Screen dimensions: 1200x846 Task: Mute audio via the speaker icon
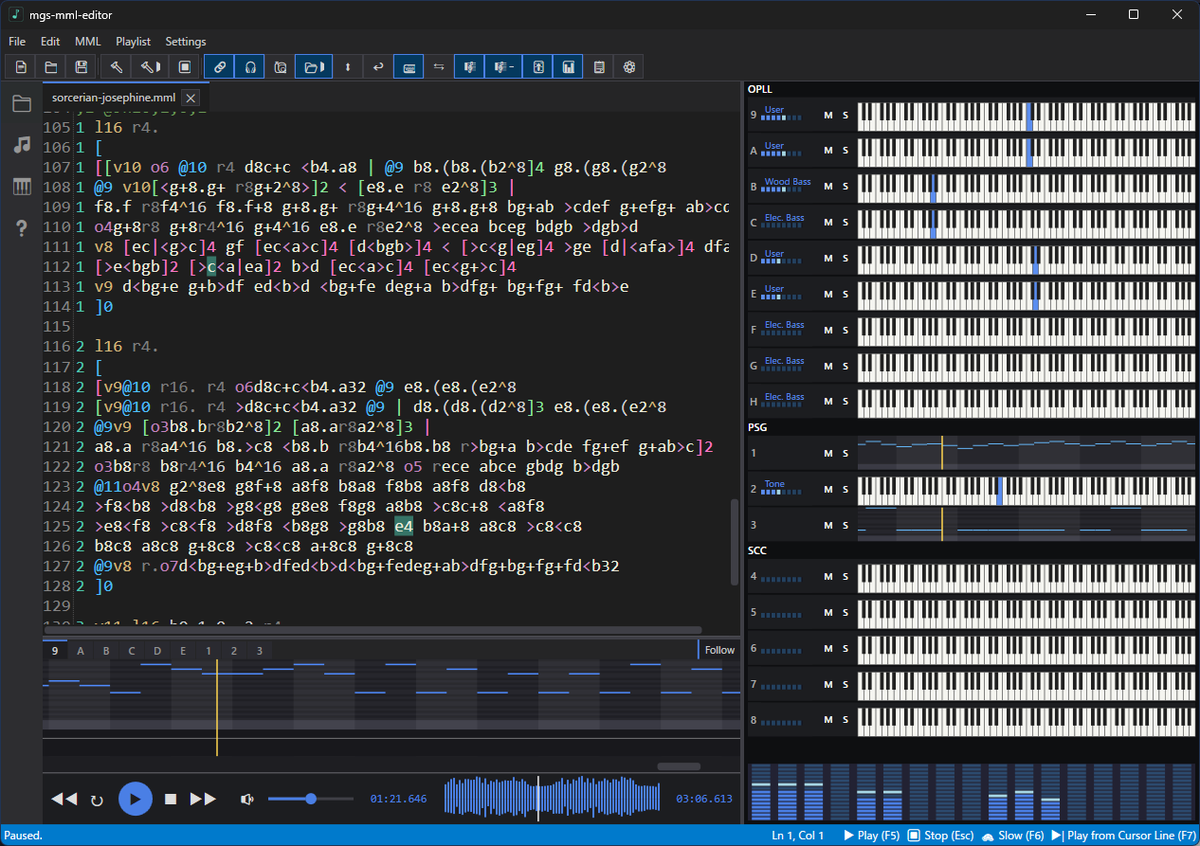point(247,799)
